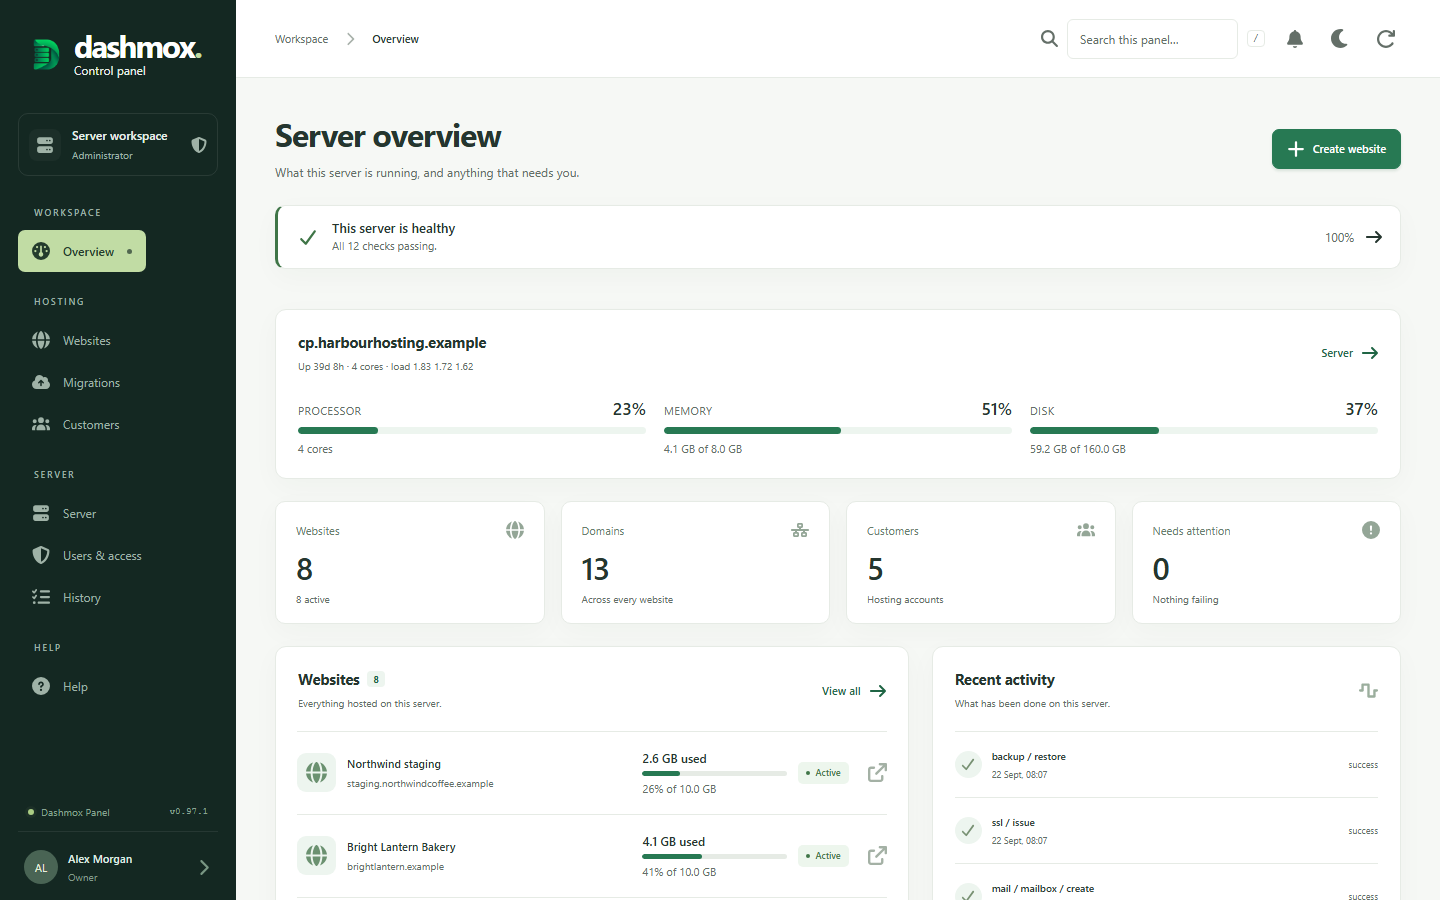Viewport: 1440px width, 900px height.
Task: Open Customers in the sidebar
Action: point(118,425)
